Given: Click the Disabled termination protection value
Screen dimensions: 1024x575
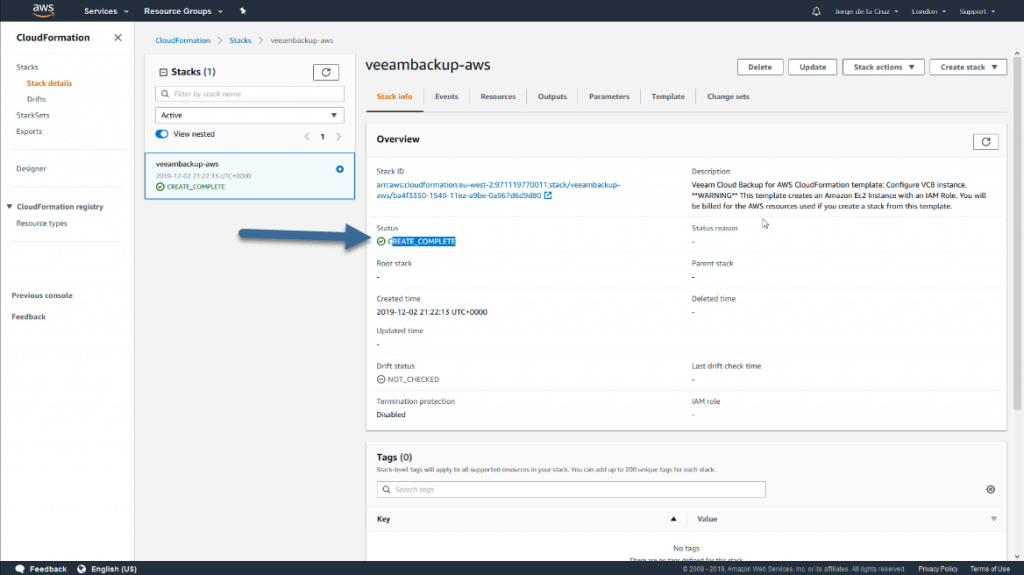Looking at the screenshot, I should click(x=391, y=415).
